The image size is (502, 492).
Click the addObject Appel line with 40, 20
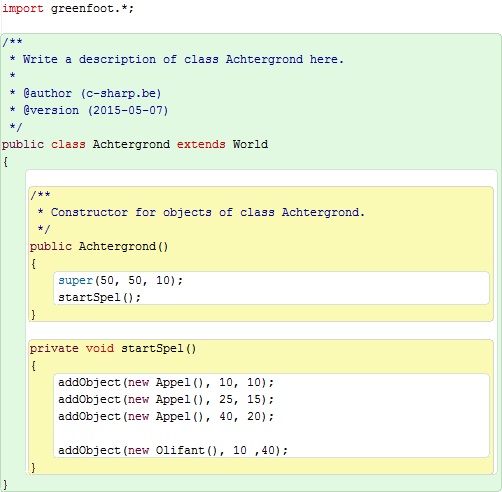tap(166, 416)
